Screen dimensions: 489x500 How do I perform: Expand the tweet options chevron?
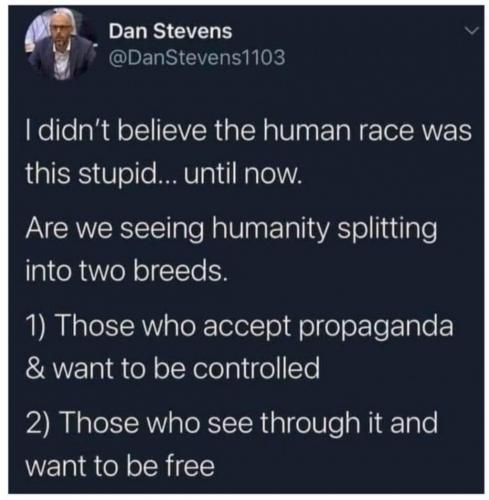[472, 31]
